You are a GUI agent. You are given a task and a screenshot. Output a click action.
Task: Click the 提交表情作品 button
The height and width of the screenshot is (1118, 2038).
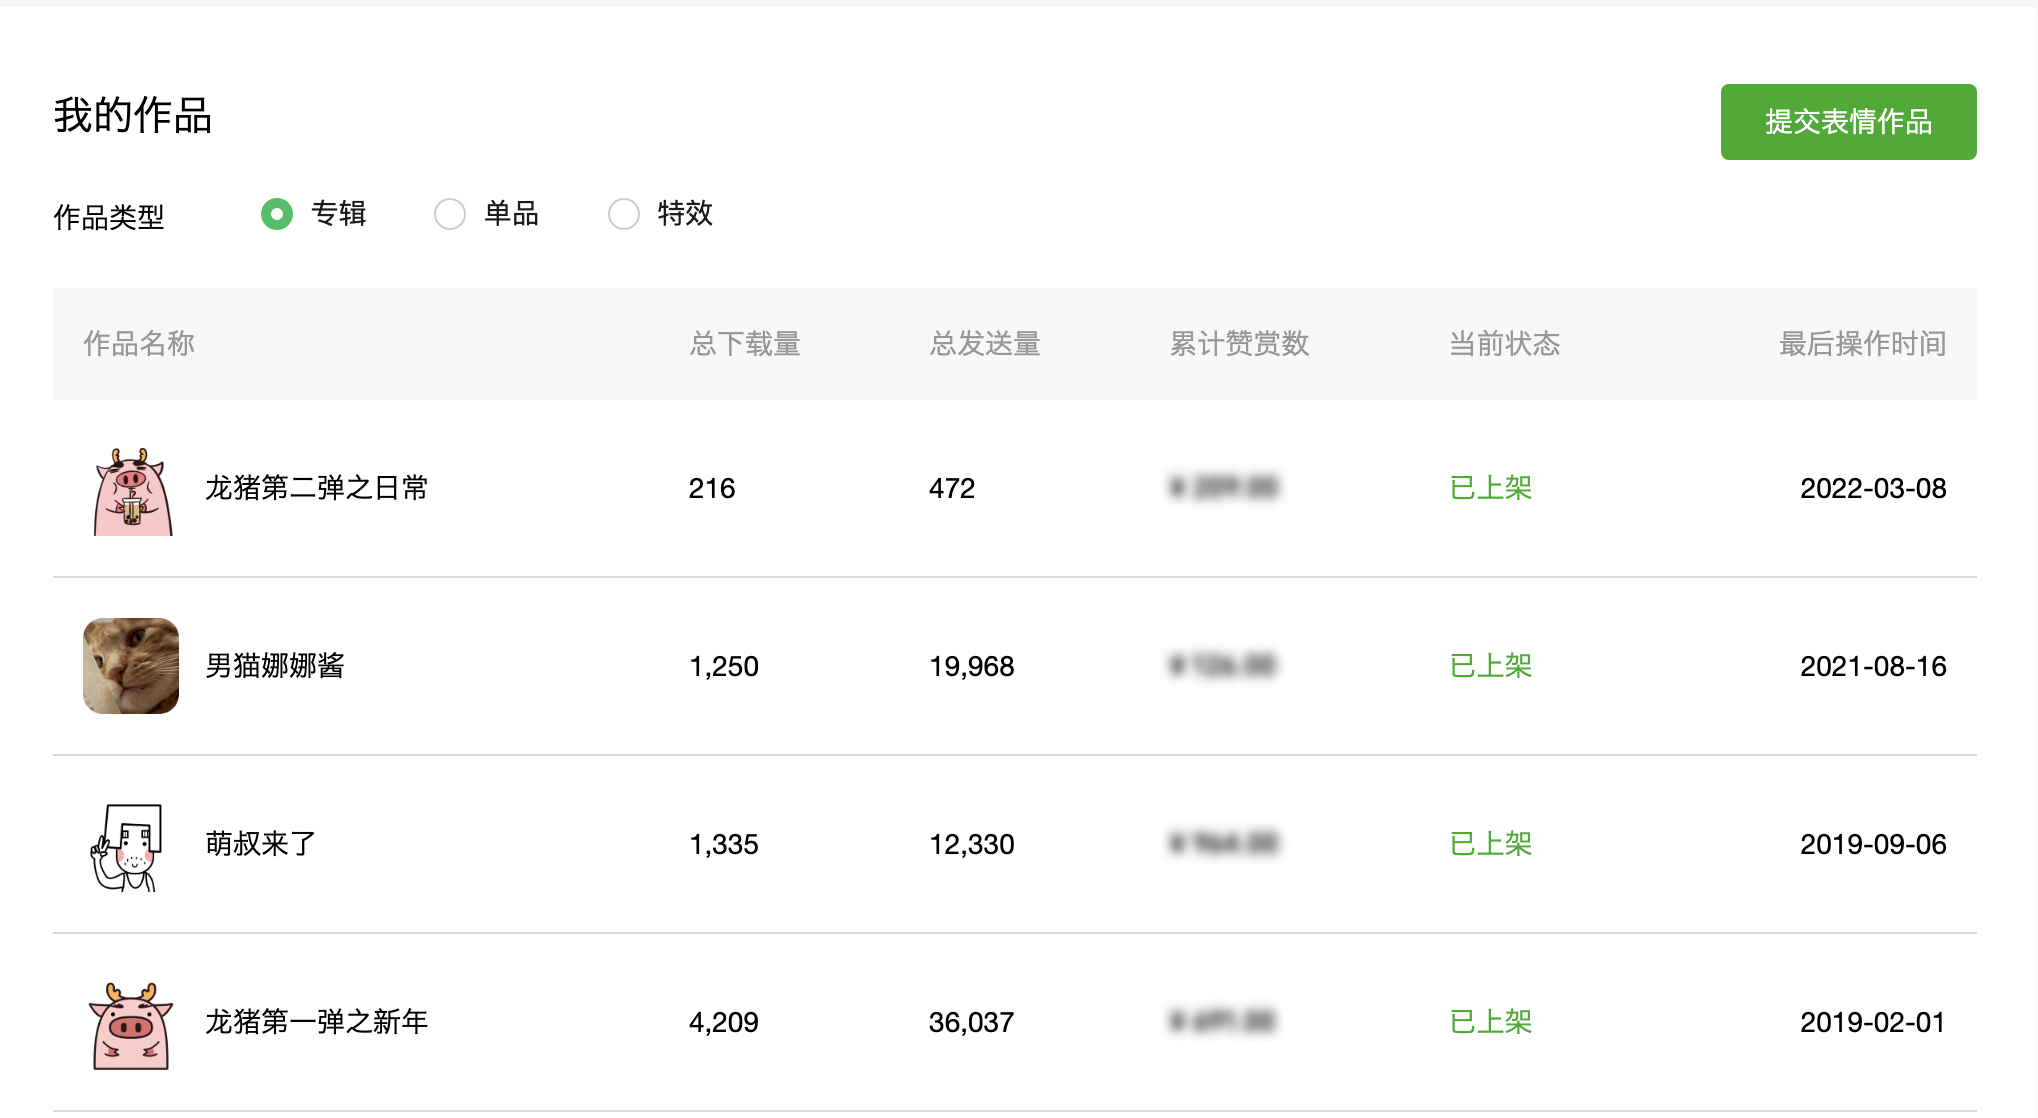(1848, 122)
